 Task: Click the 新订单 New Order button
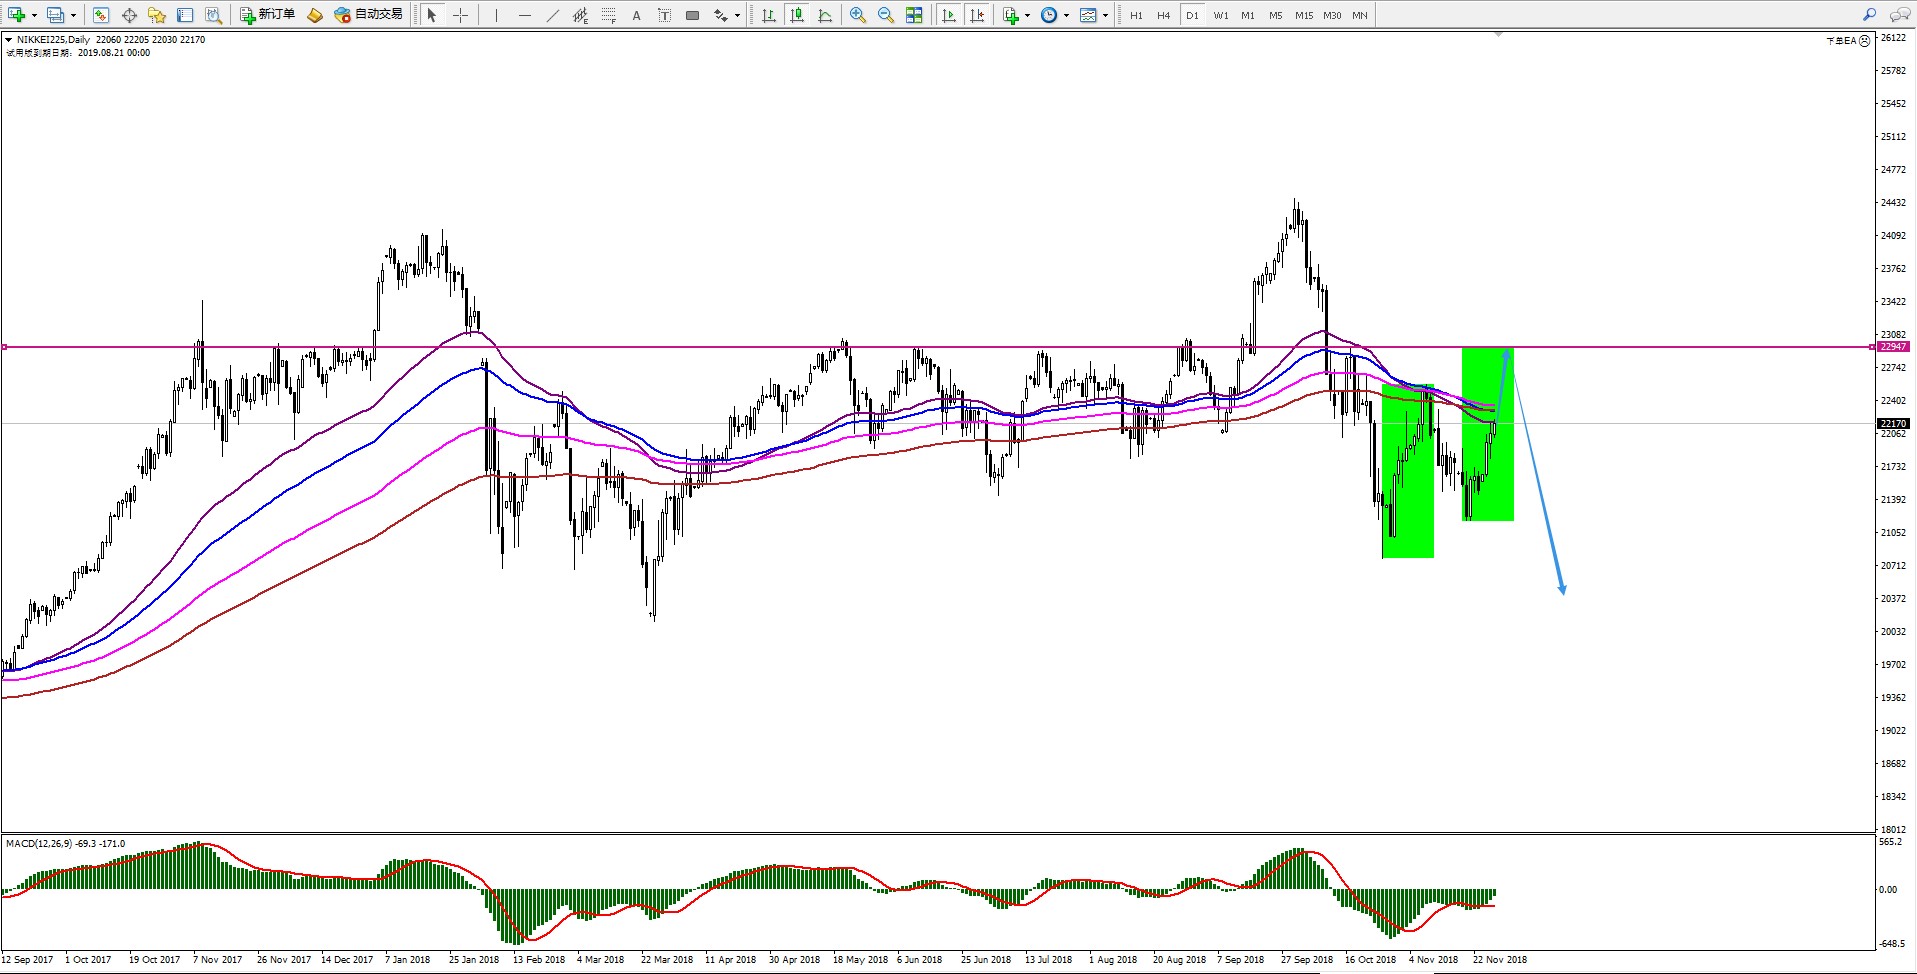point(267,15)
